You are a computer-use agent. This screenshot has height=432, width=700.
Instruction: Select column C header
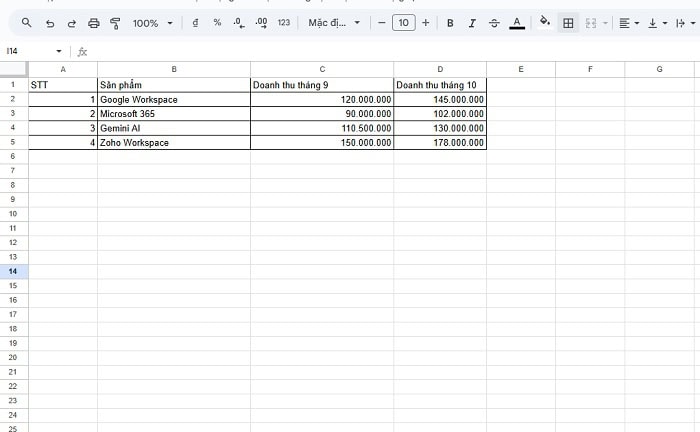(322, 69)
